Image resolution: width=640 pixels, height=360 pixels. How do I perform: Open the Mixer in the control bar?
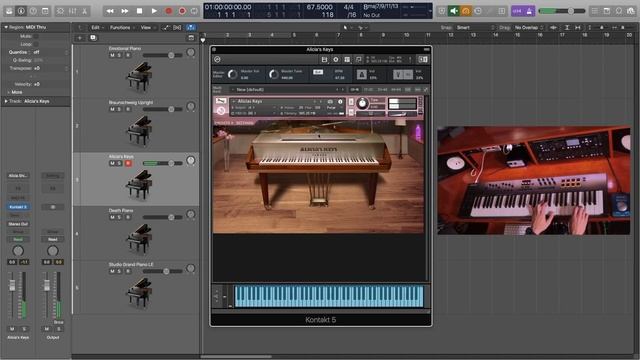pos(72,11)
